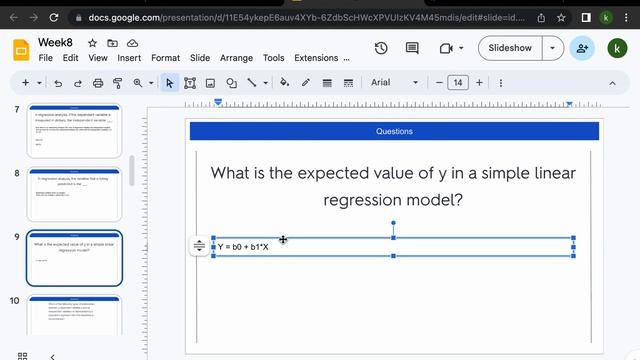
Task: Open the Arial font dropdown
Action: click(394, 83)
